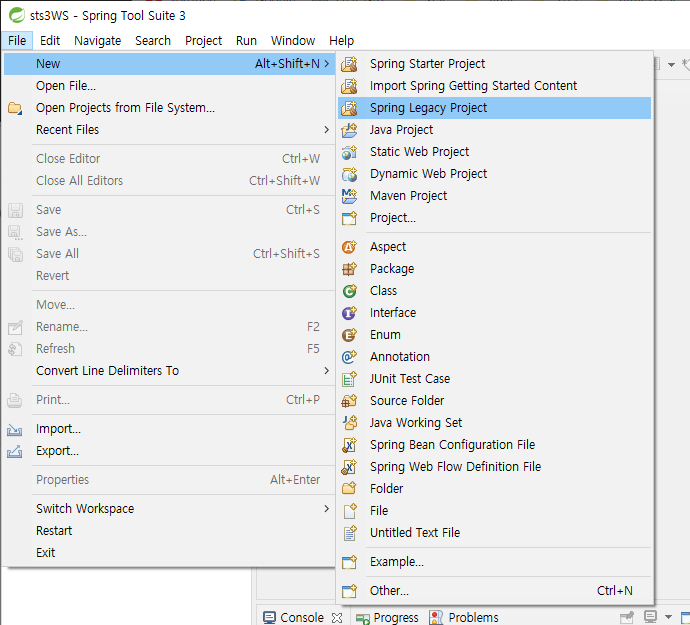Select Spring Legacy Project entry
The image size is (690, 625).
(x=495, y=108)
